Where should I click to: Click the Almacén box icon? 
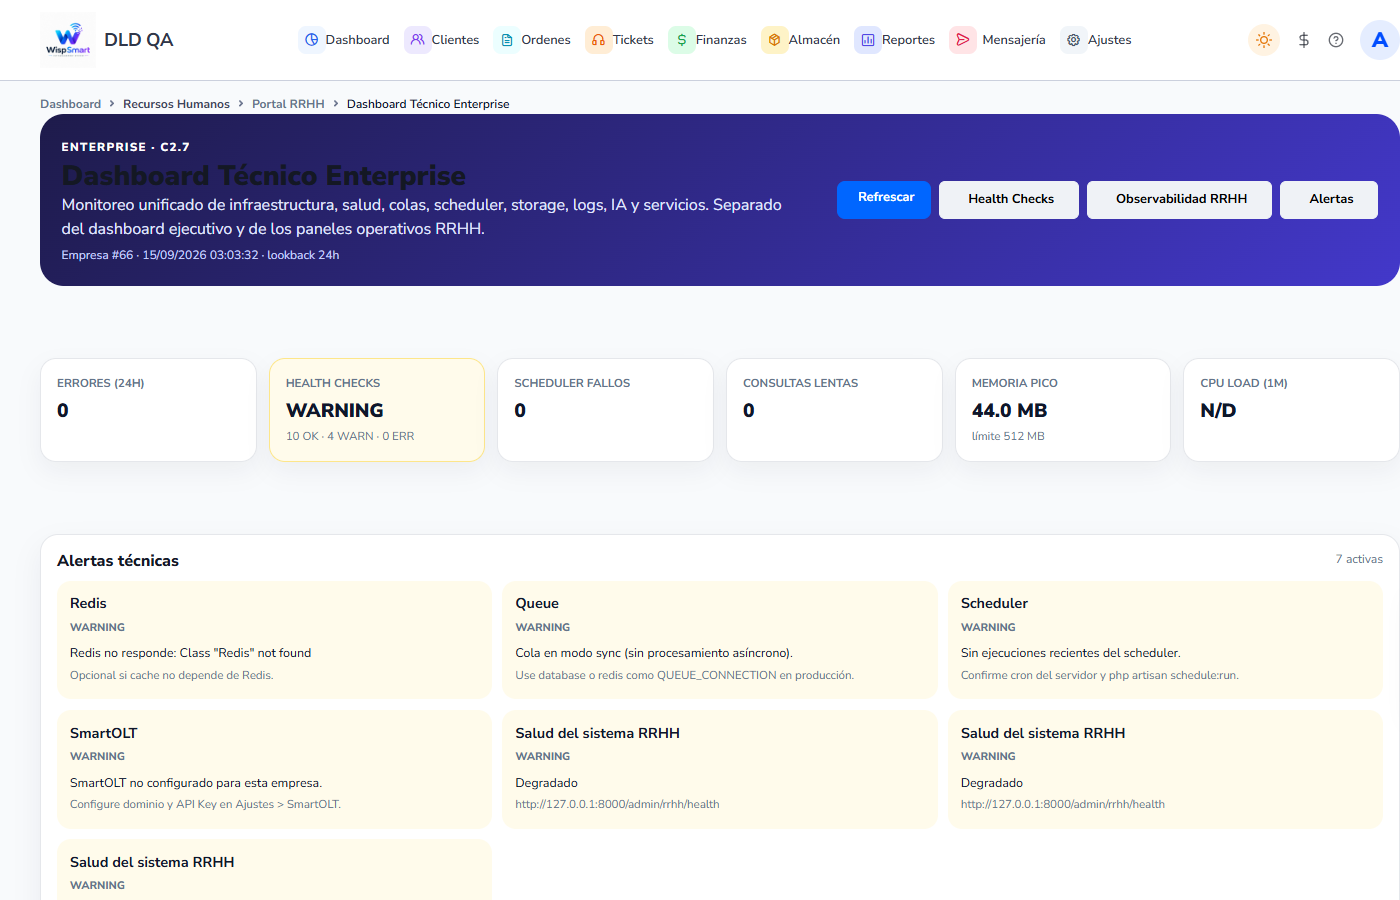tap(775, 40)
